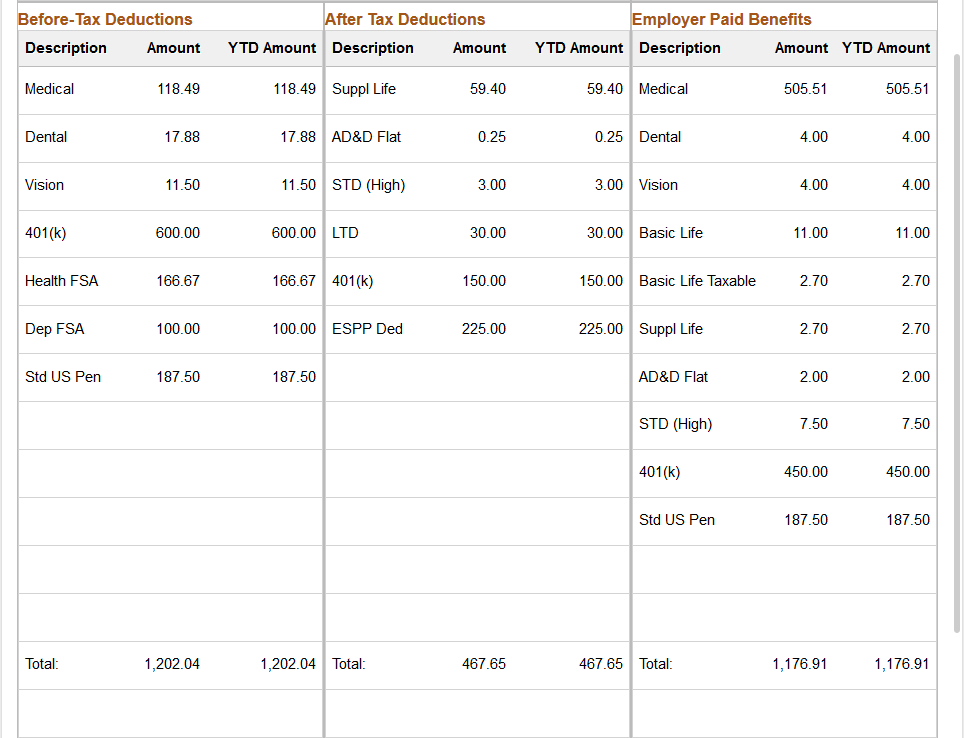The height and width of the screenshot is (738, 964).
Task: Click Vision in Employer Paid Benefits
Action: click(658, 185)
